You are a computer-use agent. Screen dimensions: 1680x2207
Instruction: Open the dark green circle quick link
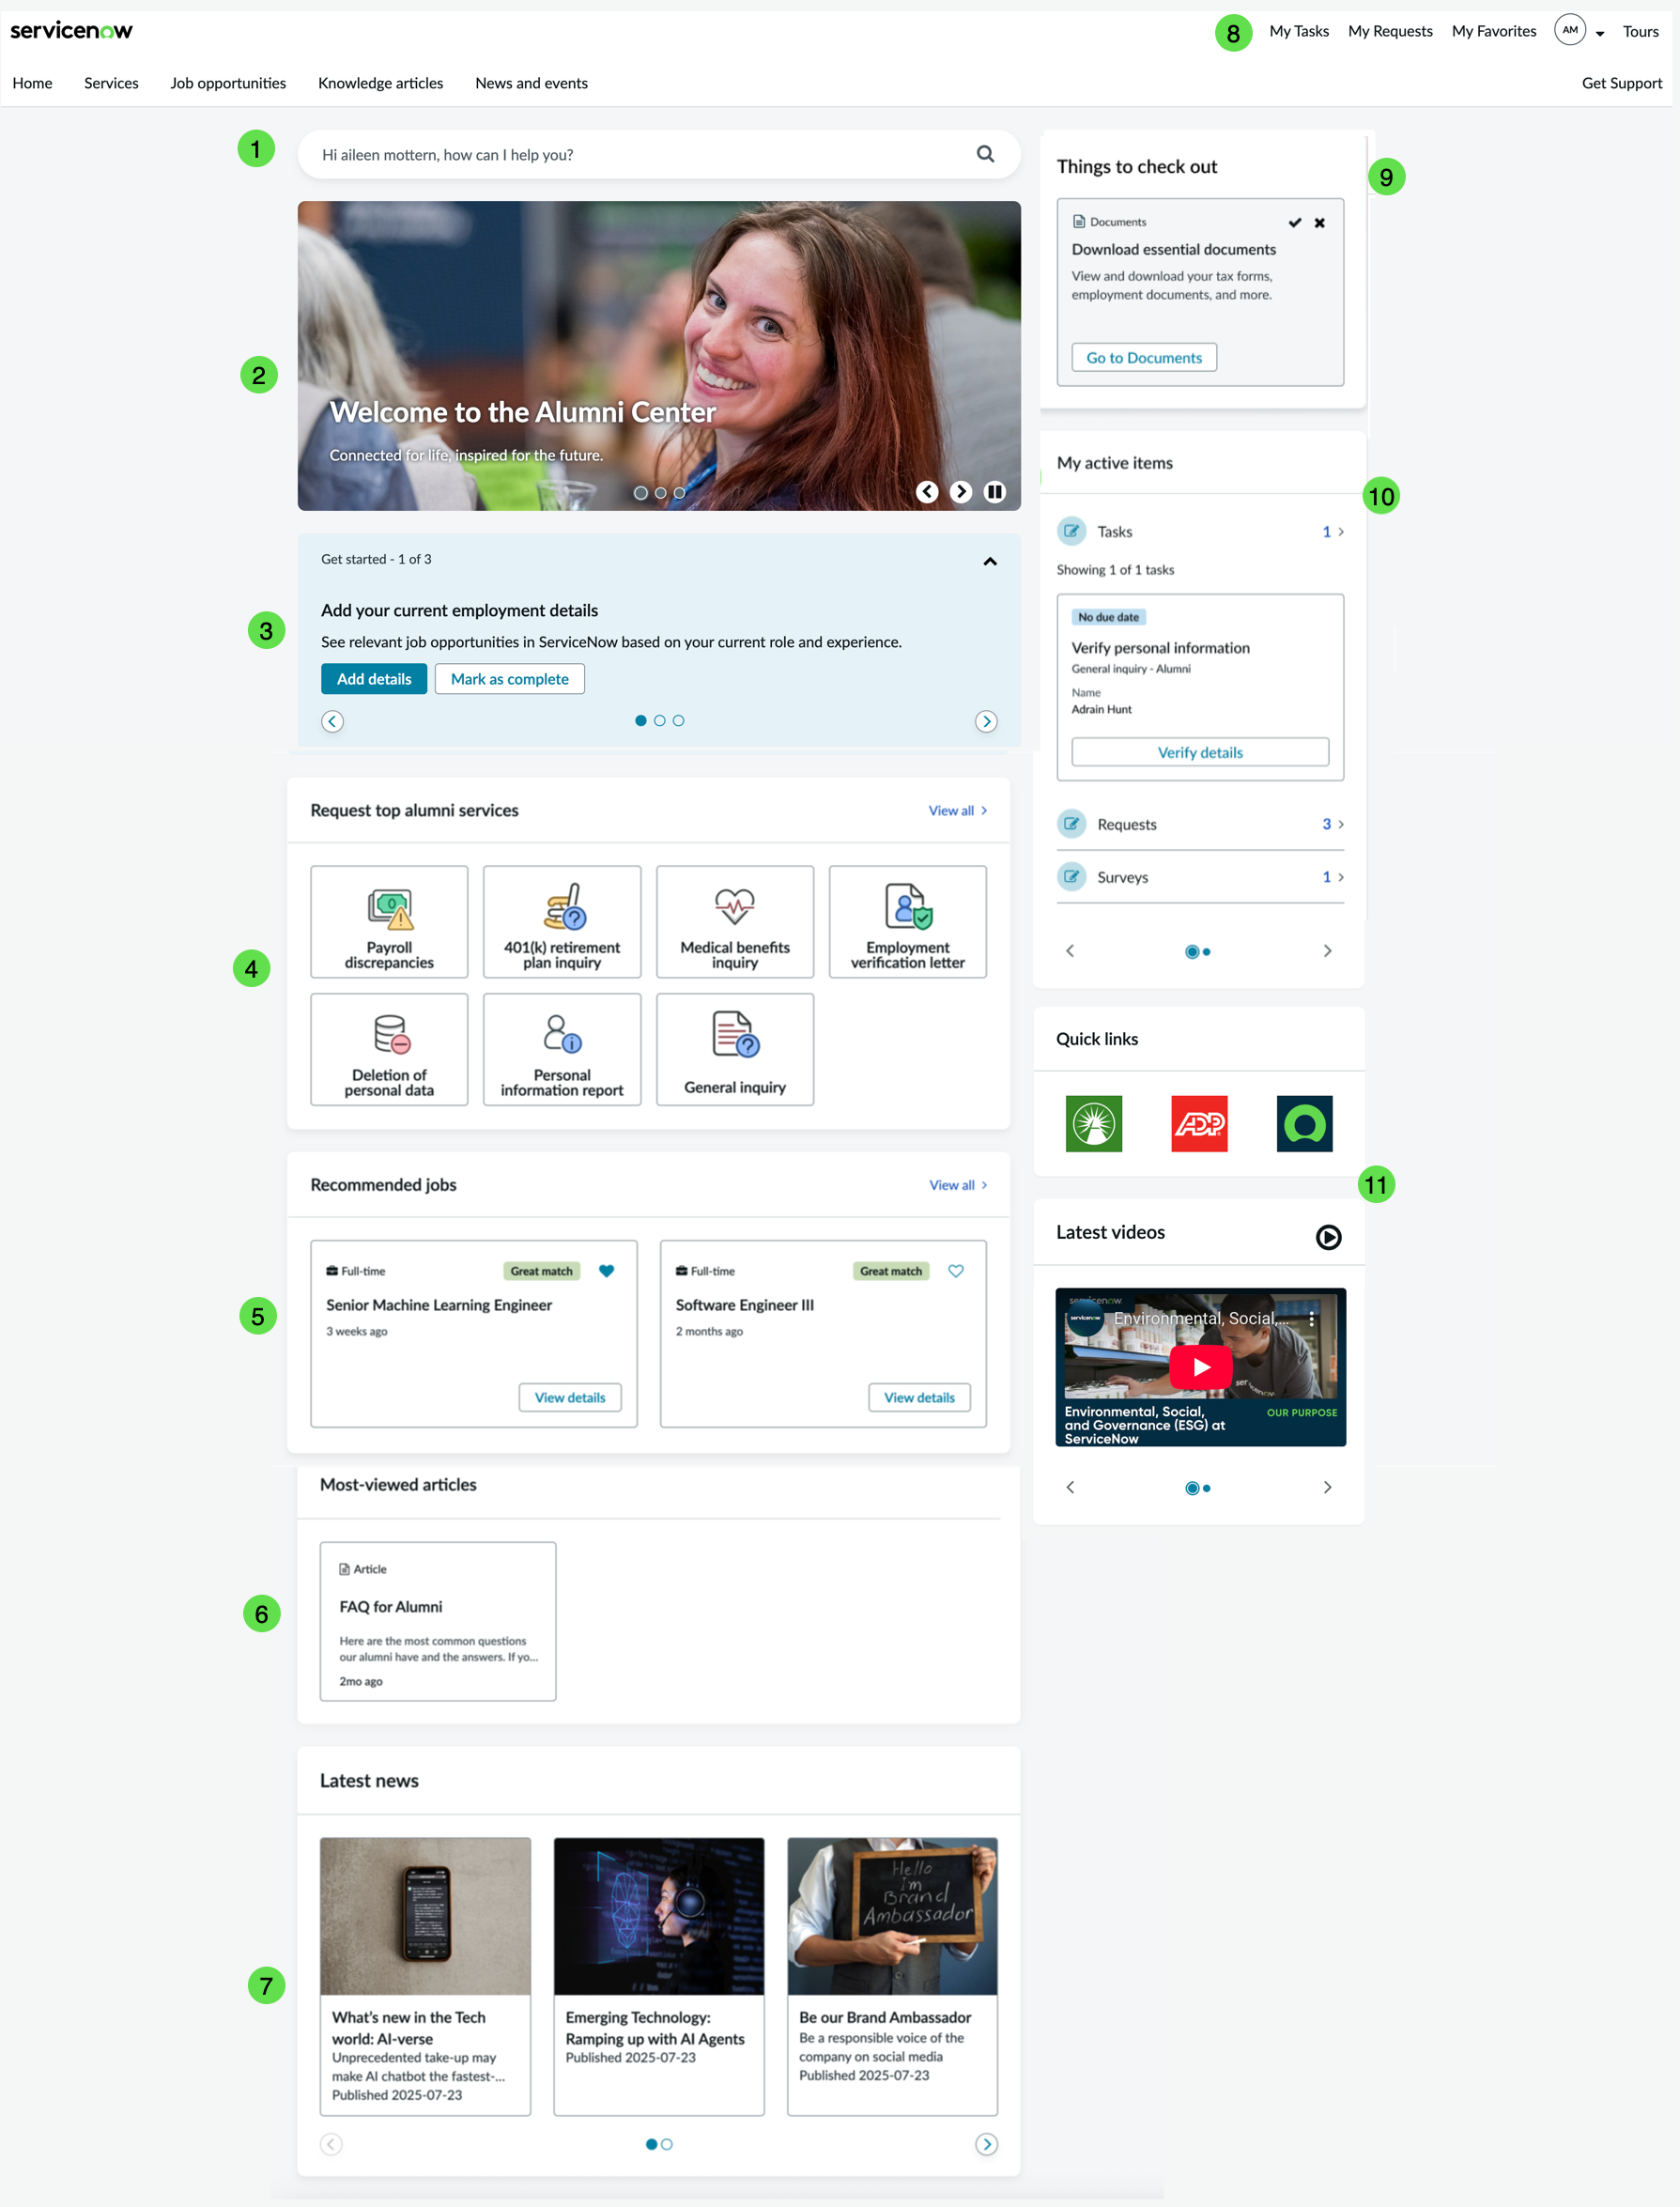pos(1304,1123)
